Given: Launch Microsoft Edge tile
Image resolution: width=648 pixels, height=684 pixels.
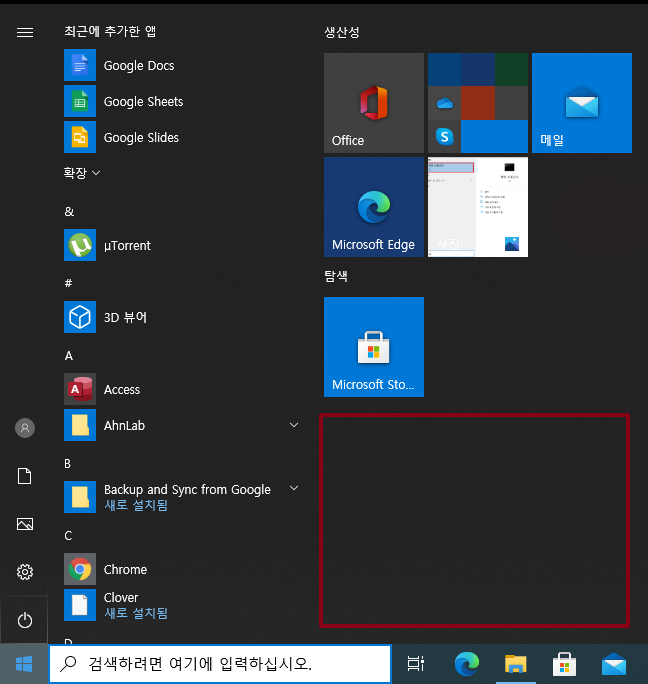Looking at the screenshot, I should pyautogui.click(x=374, y=207).
